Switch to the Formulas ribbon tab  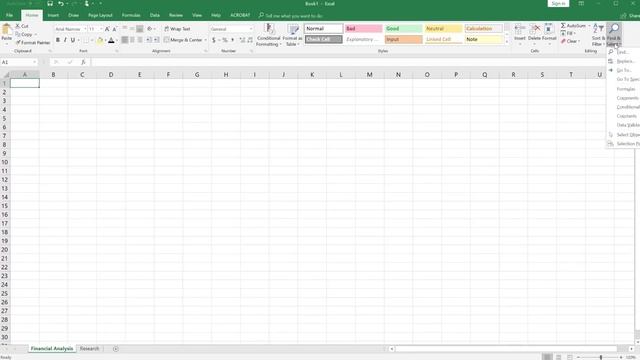(131, 15)
